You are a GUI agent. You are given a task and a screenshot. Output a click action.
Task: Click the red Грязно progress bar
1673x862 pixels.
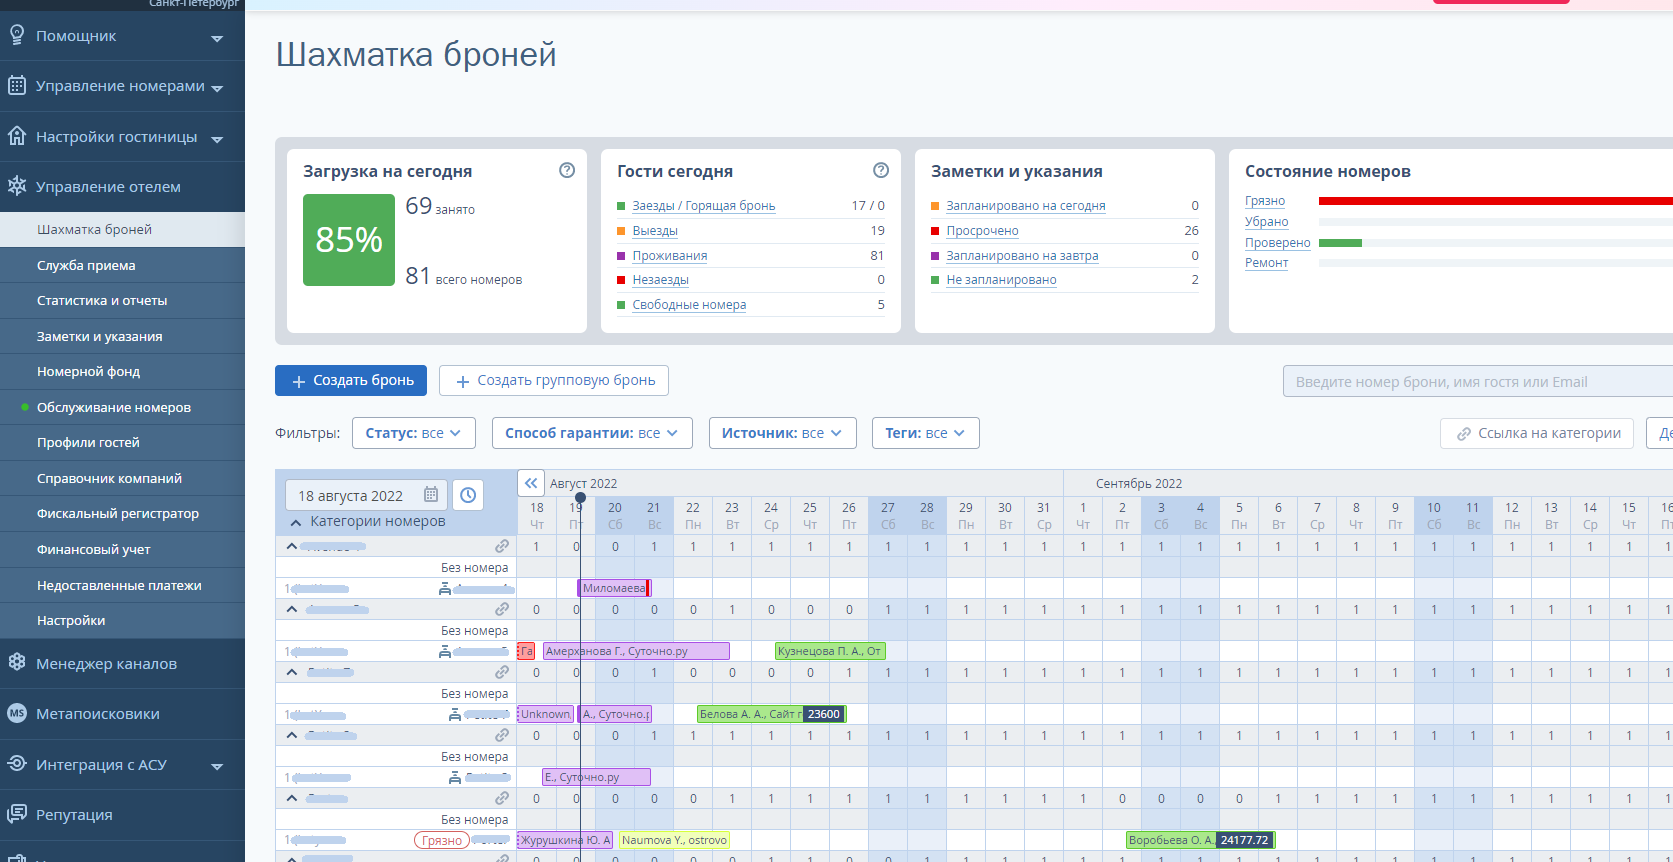pos(1495,201)
